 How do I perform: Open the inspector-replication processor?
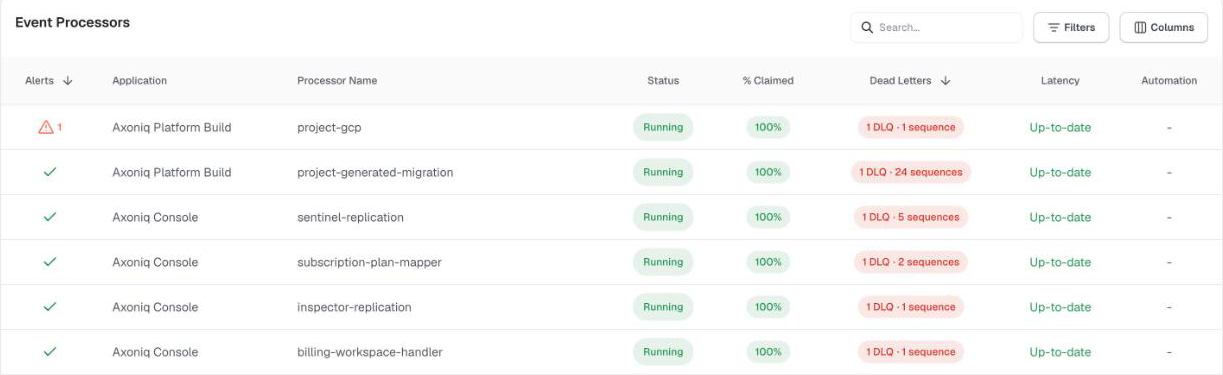(354, 307)
